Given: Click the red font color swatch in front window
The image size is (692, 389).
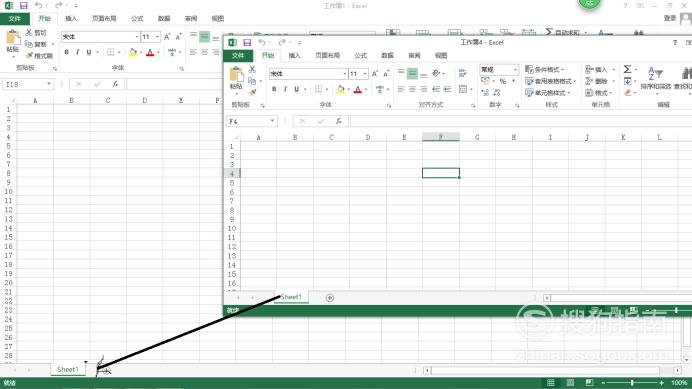Looking at the screenshot, I should pyautogui.click(x=358, y=90).
